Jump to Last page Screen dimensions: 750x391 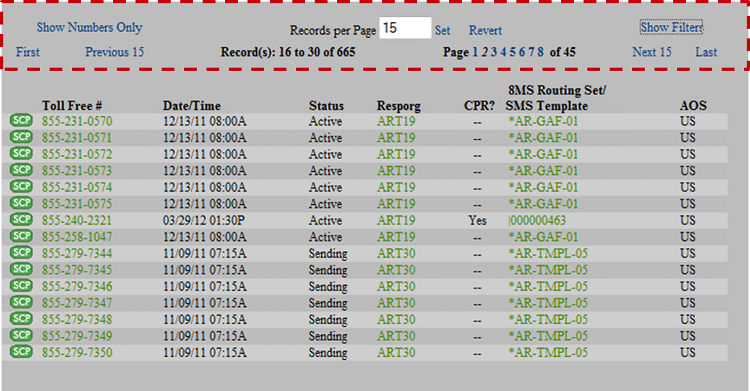point(706,52)
